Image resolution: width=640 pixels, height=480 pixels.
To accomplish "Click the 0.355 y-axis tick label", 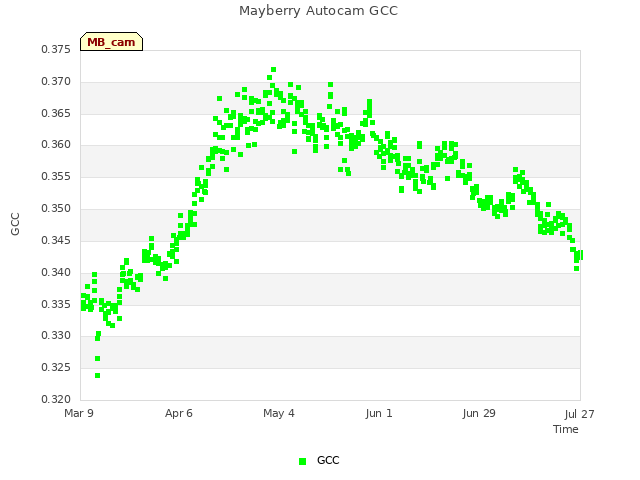I will click(56, 177).
